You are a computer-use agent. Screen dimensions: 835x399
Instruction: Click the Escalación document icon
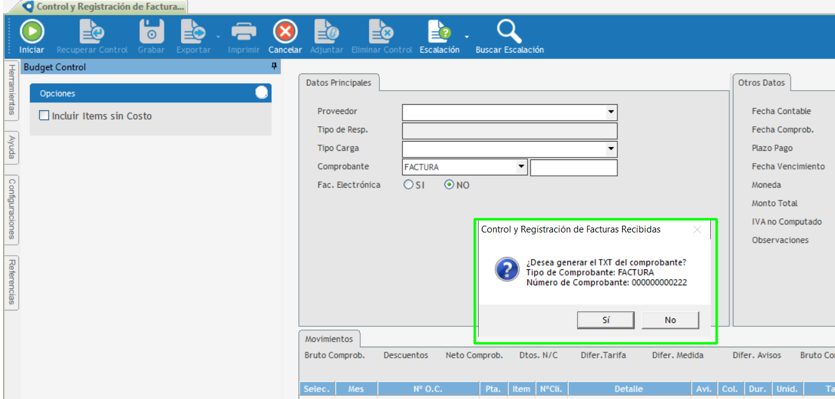coord(440,31)
